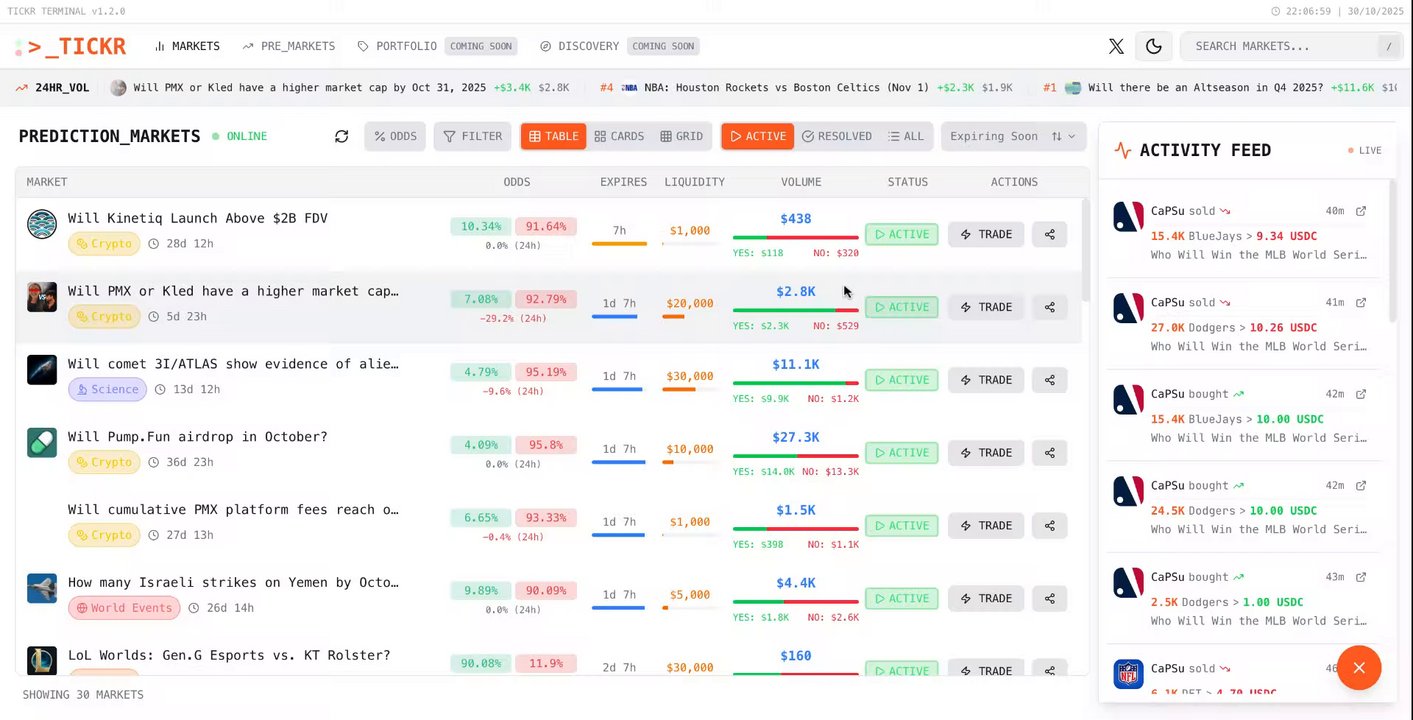Switch to CARDS view
Viewport: 1413px width, 720px height.
(619, 136)
